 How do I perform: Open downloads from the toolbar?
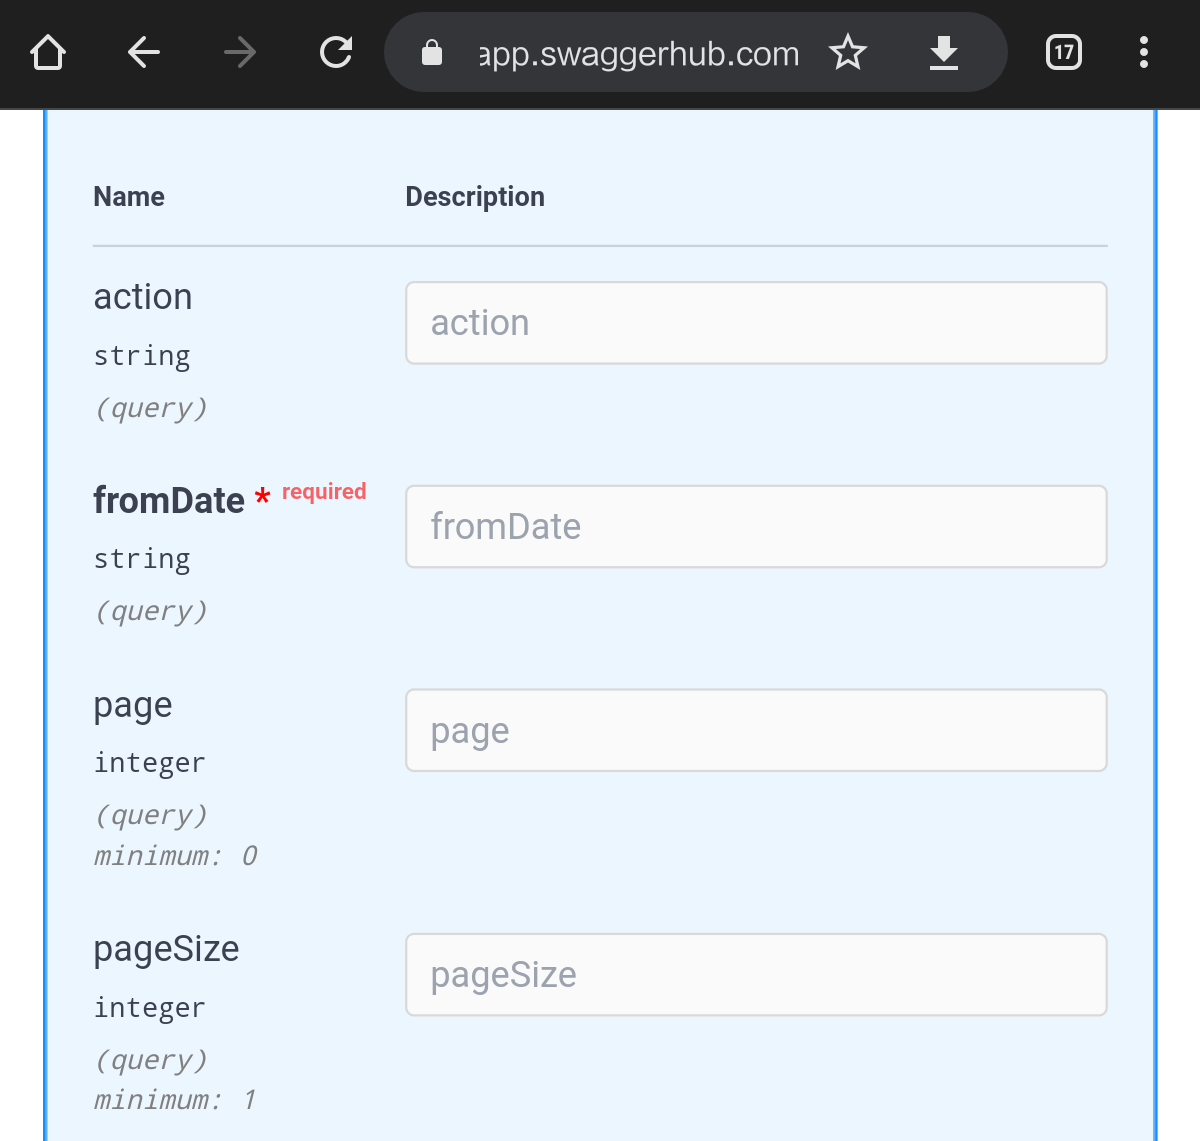coord(943,52)
